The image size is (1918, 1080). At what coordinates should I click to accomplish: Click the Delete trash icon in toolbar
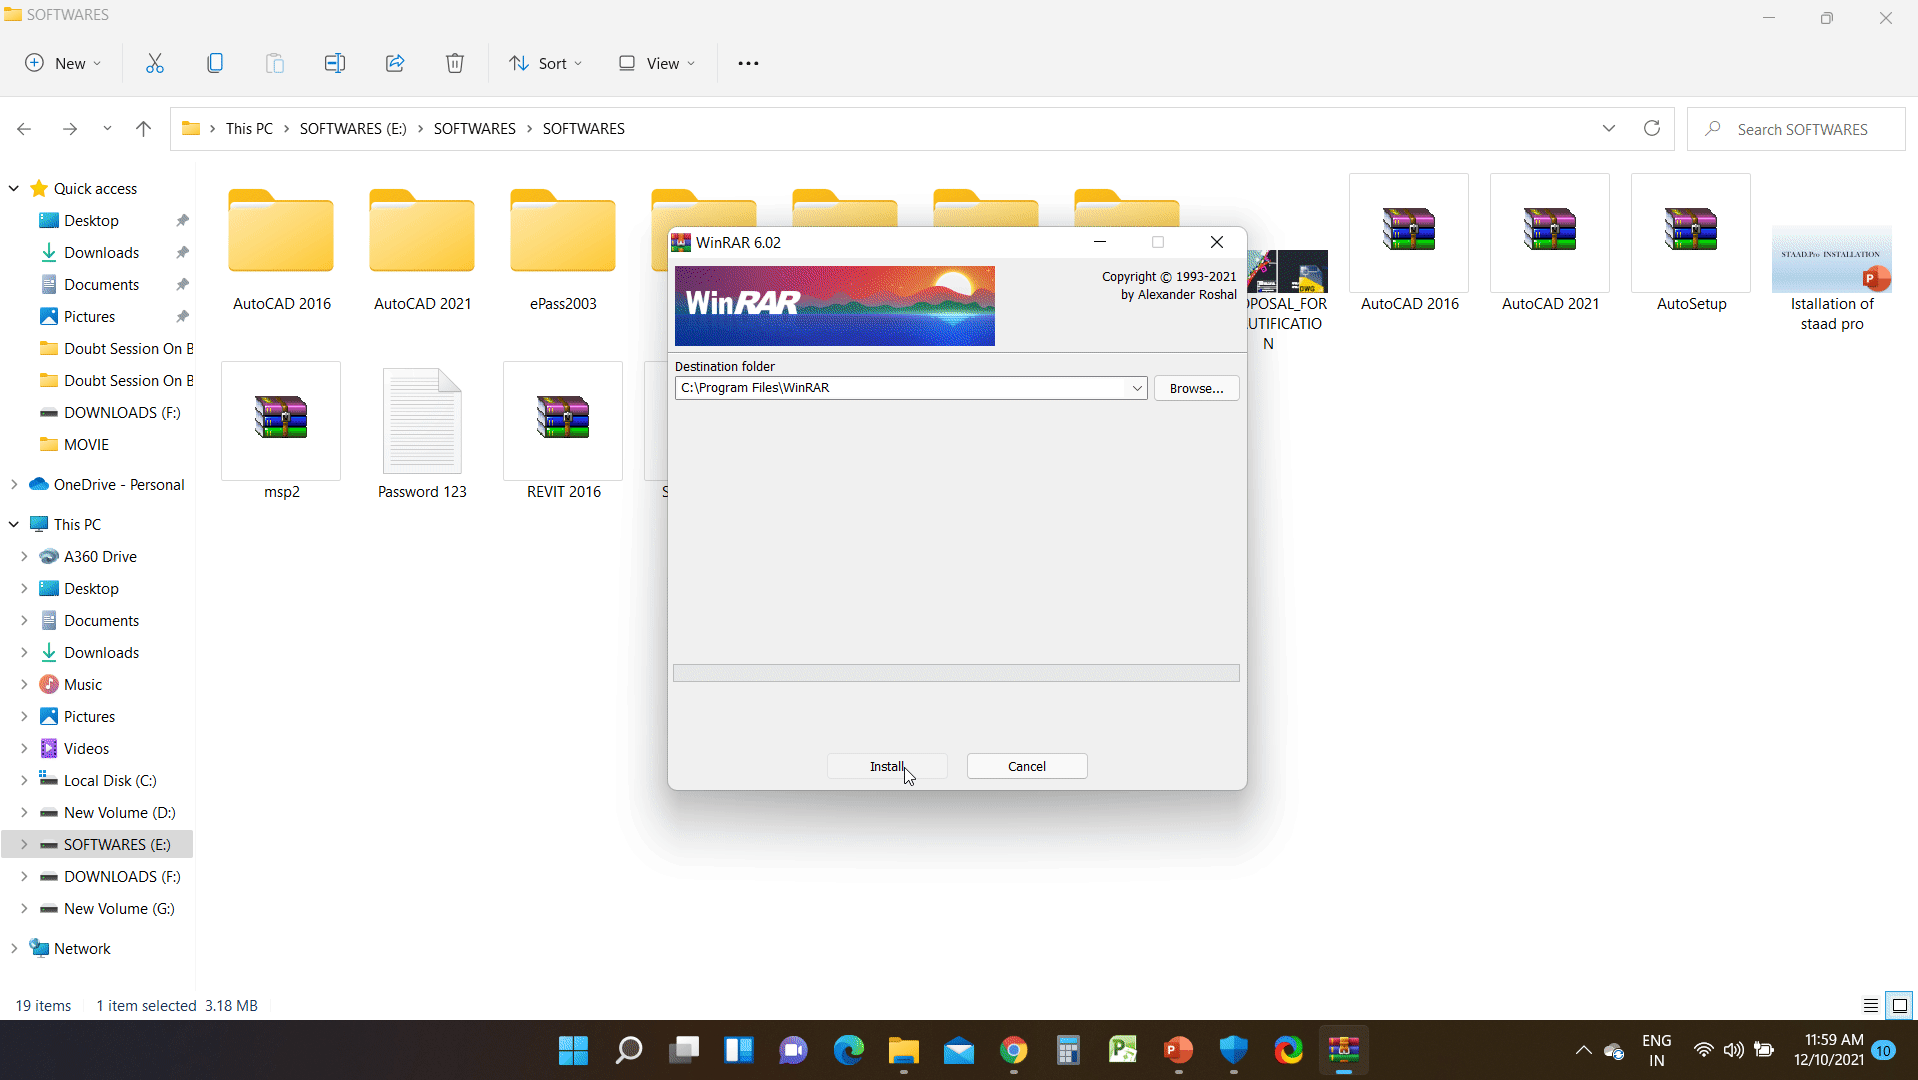(x=455, y=63)
